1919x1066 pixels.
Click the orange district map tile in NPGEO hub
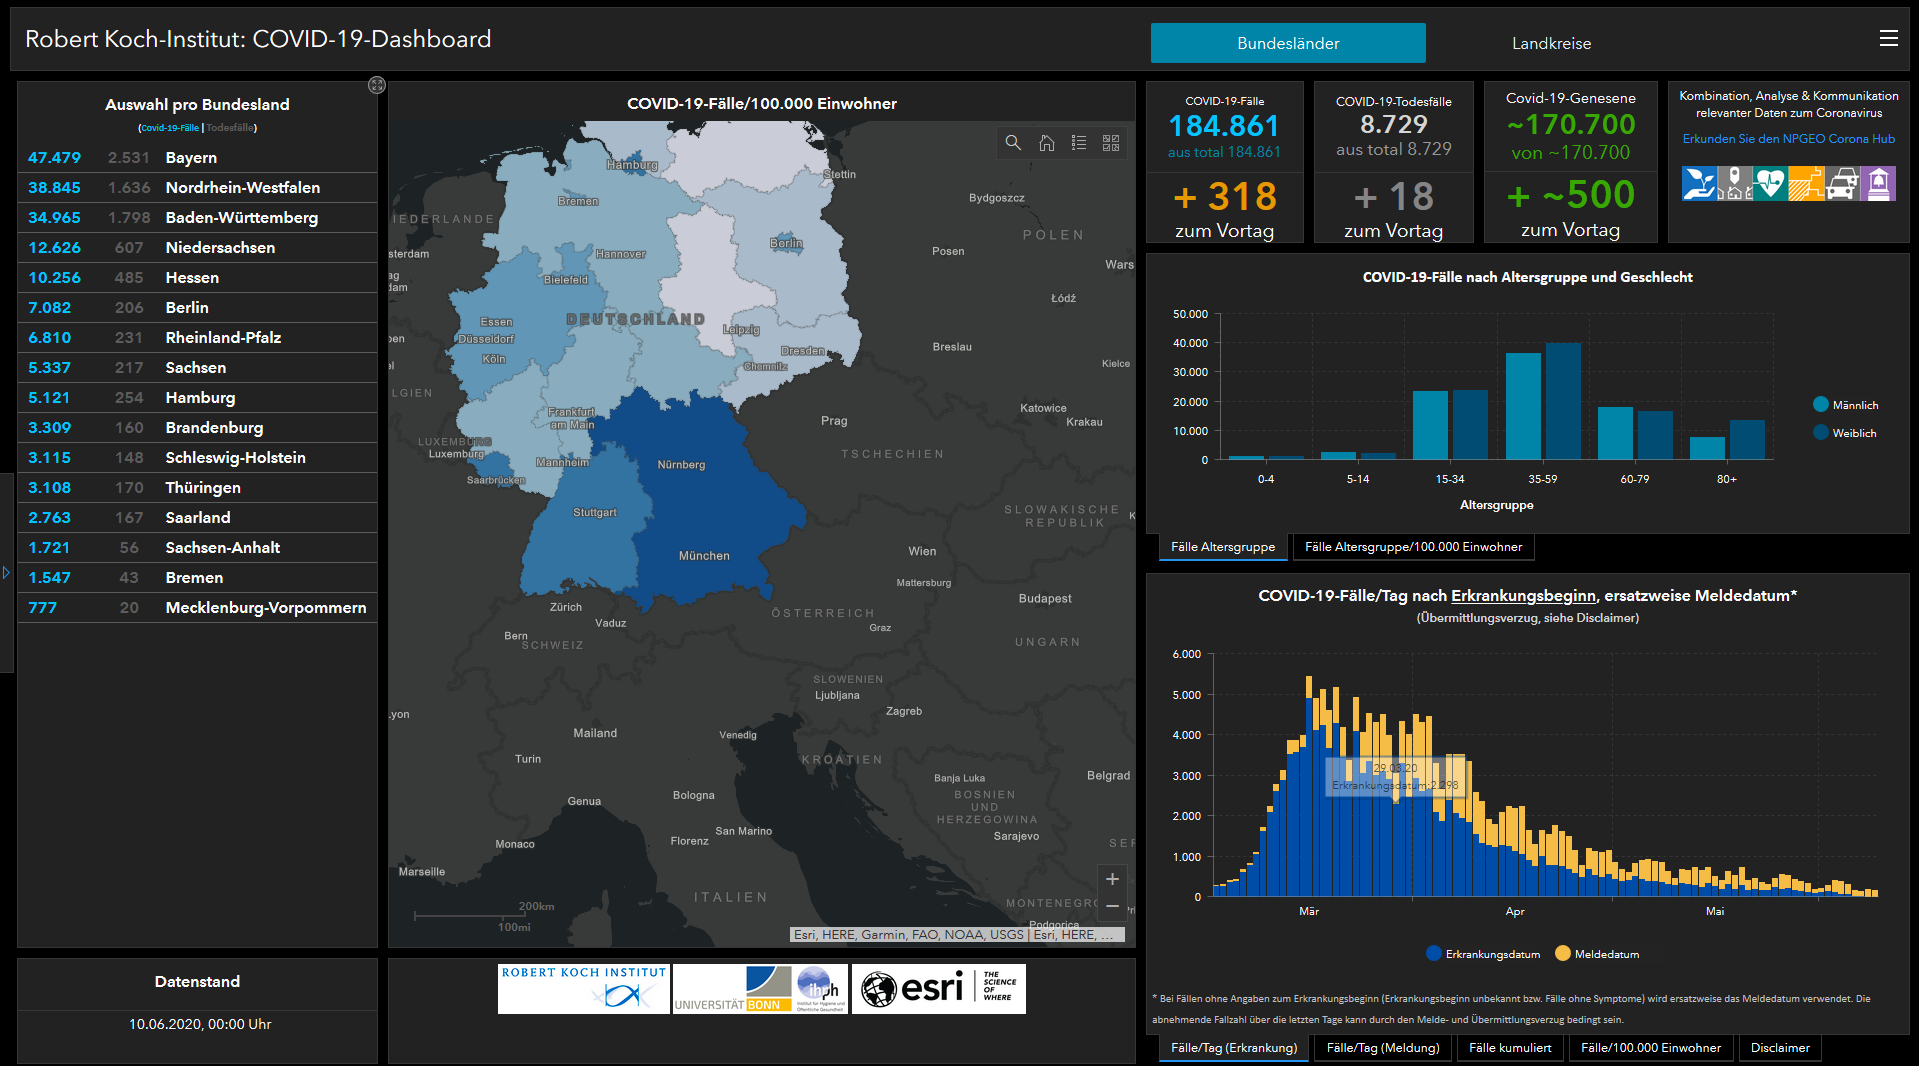(x=1805, y=184)
